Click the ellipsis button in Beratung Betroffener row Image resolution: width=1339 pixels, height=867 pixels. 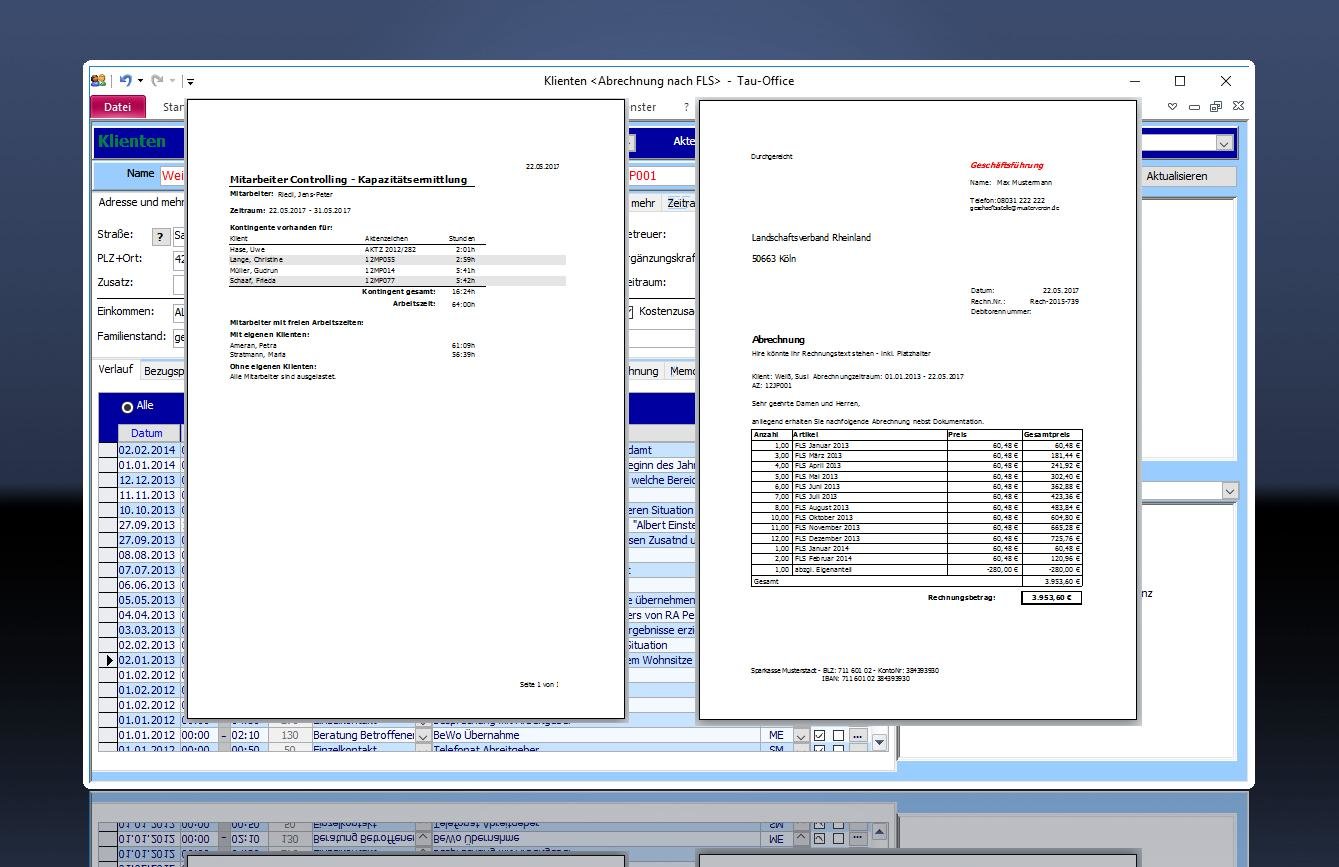pos(857,736)
